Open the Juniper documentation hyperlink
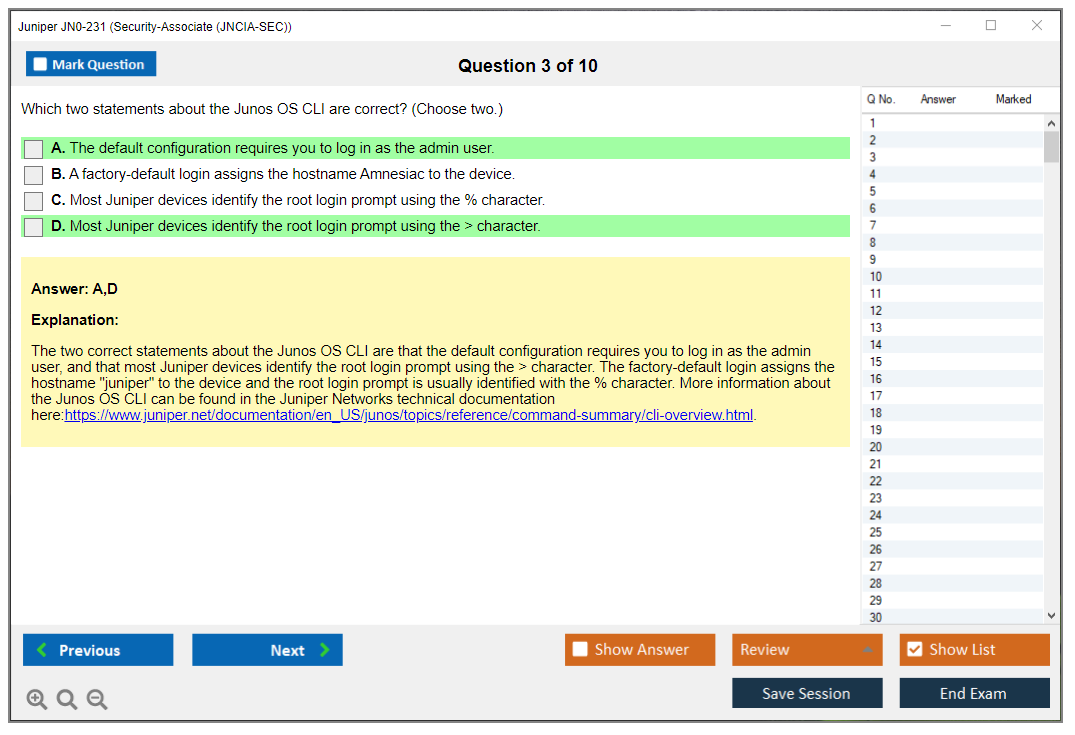Image resolution: width=1075 pixels, height=735 pixels. pyautogui.click(x=408, y=415)
